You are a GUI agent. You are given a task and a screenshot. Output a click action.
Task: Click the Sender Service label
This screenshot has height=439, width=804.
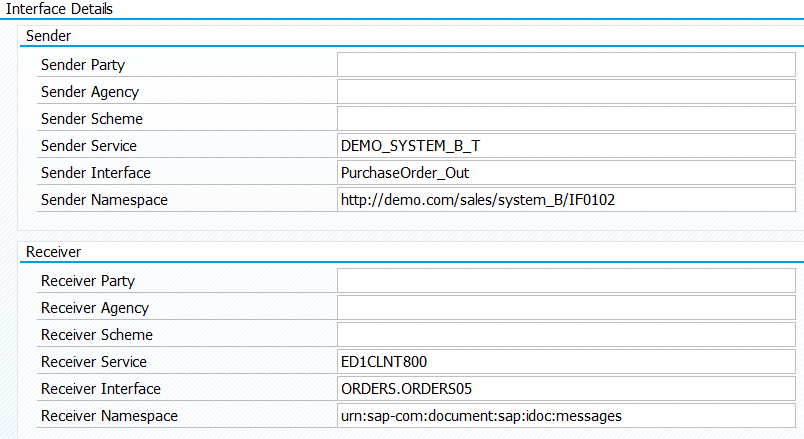pyautogui.click(x=88, y=146)
